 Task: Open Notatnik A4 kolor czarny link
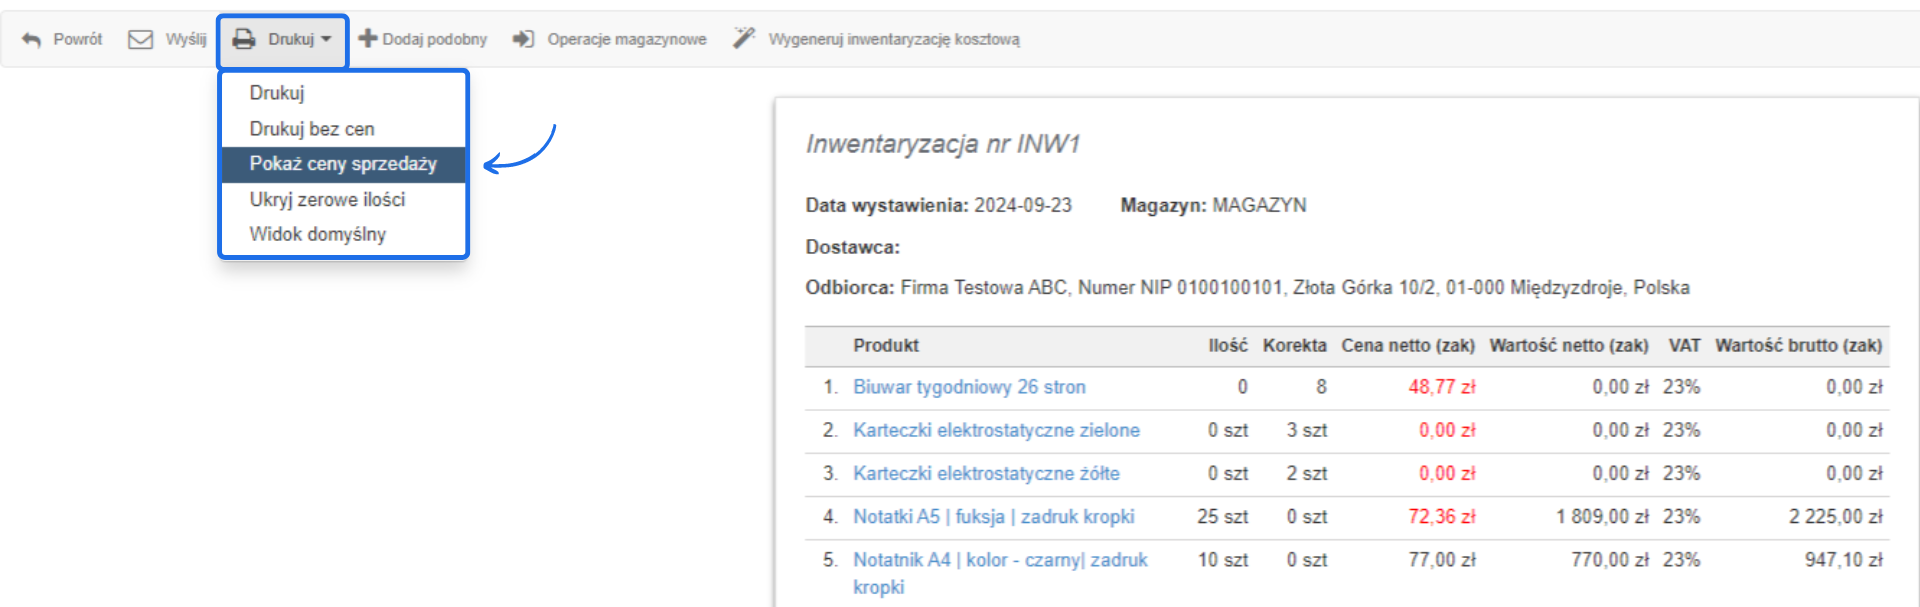pyautogui.click(x=1000, y=573)
